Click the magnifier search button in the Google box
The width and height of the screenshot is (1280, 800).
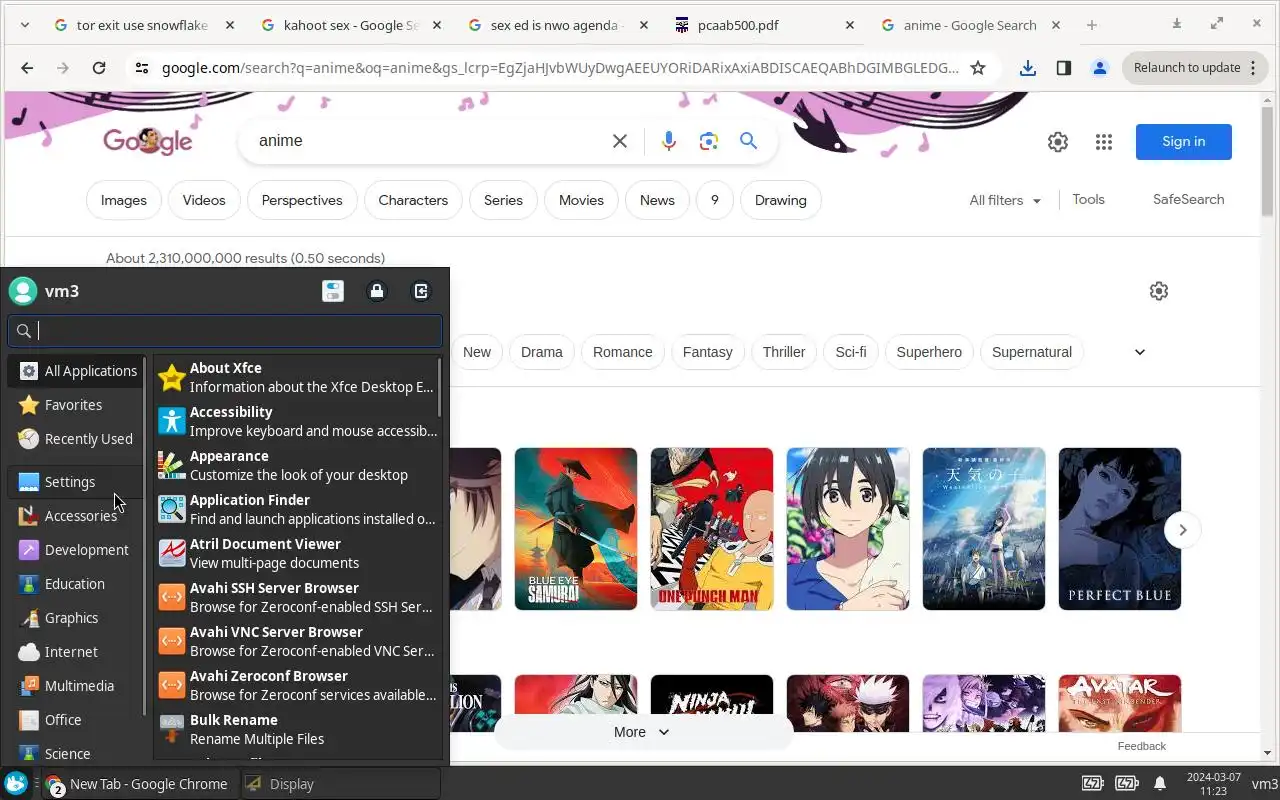[x=748, y=141]
